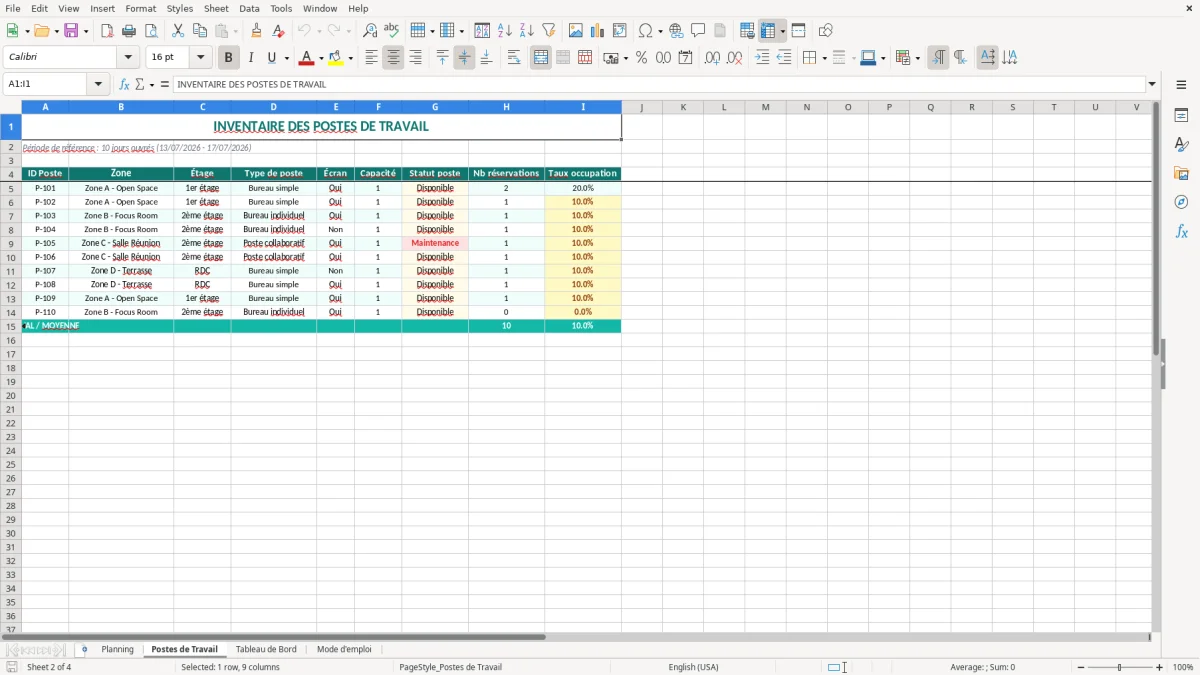Open the Data menu
The width and height of the screenshot is (1200, 675).
point(249,8)
